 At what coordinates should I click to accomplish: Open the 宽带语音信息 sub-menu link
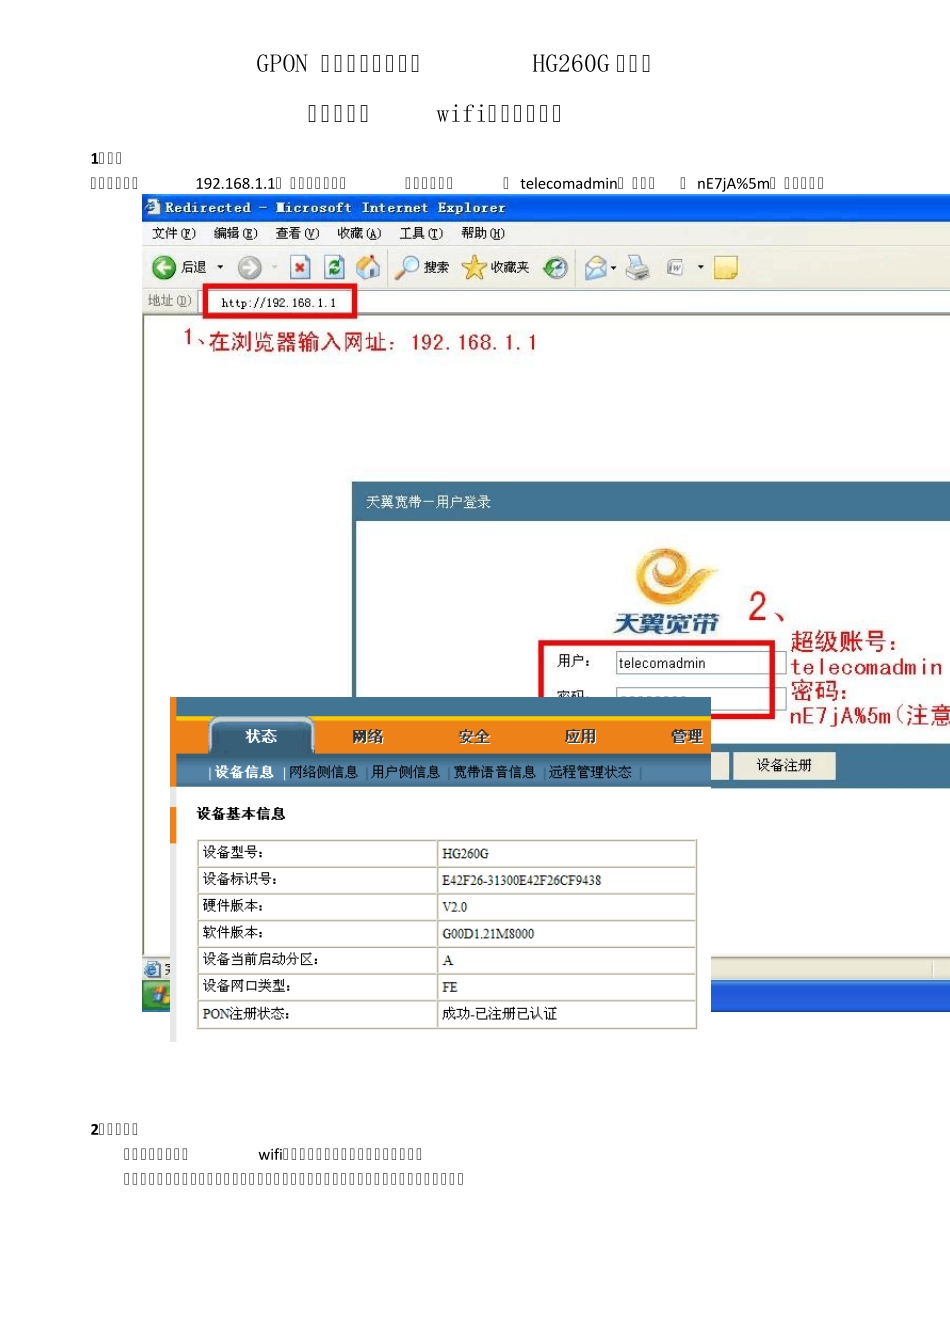pos(494,772)
